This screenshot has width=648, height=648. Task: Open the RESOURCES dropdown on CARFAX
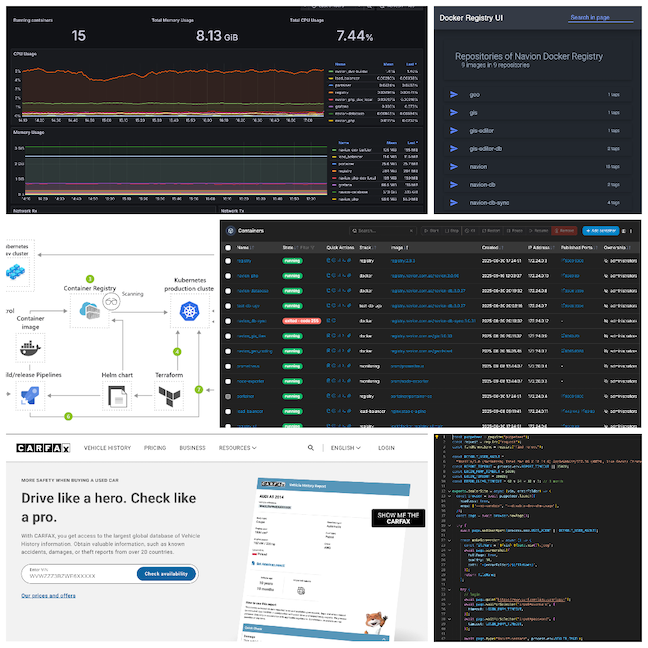click(x=238, y=448)
